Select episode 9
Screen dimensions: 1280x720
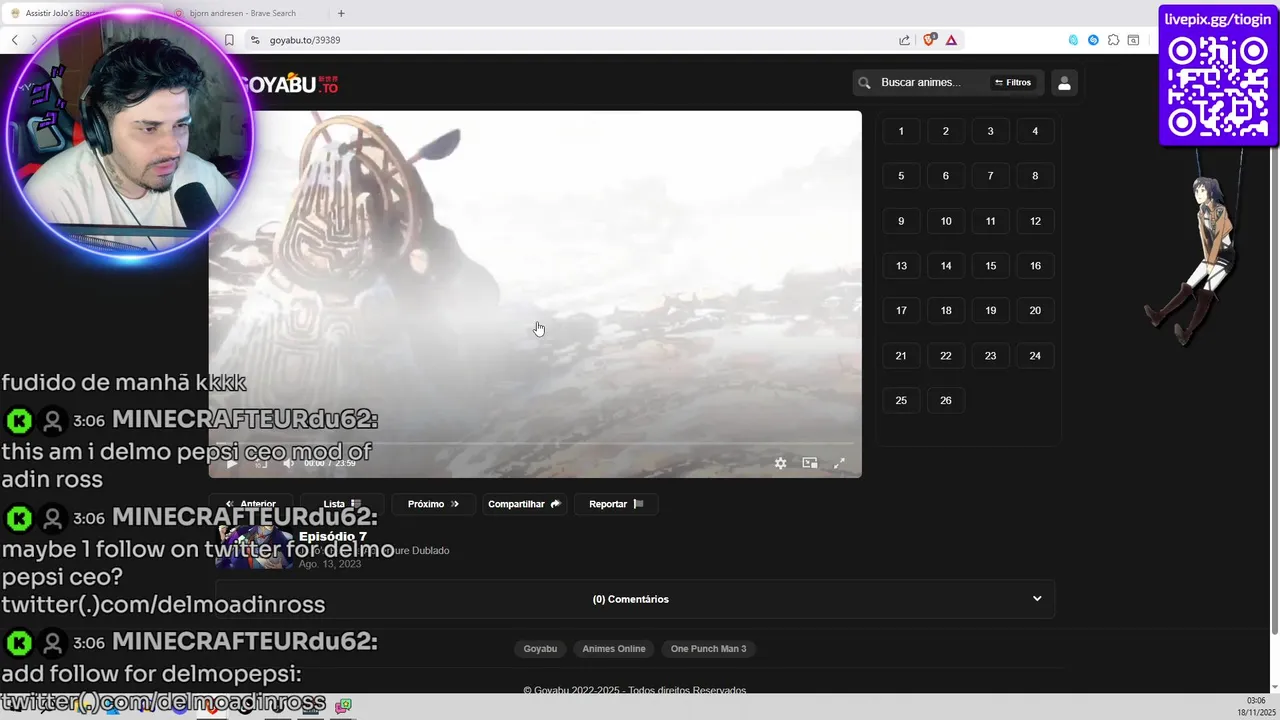[901, 221]
